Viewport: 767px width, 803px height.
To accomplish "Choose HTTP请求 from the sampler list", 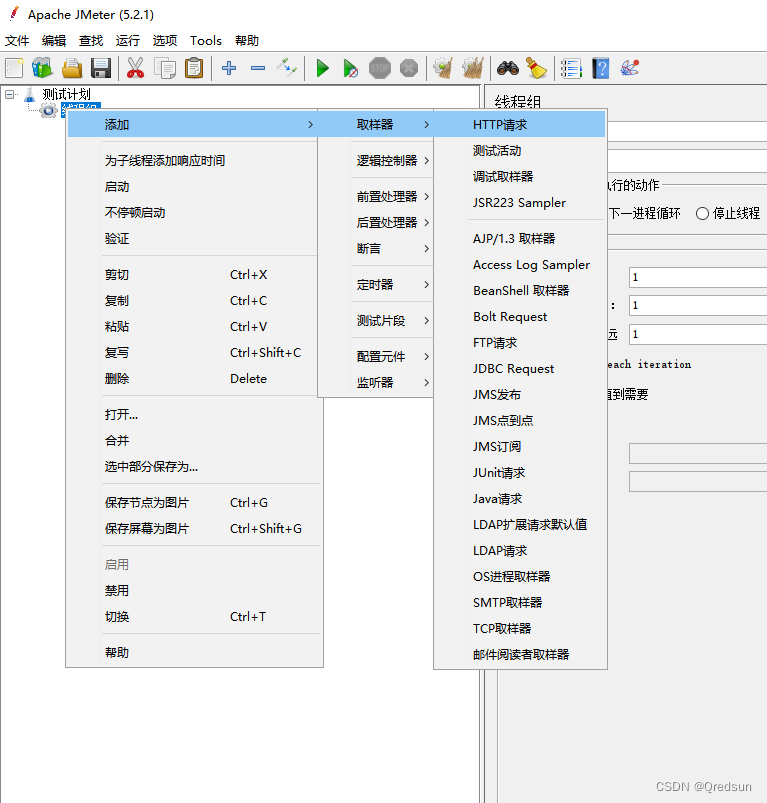I will click(520, 124).
